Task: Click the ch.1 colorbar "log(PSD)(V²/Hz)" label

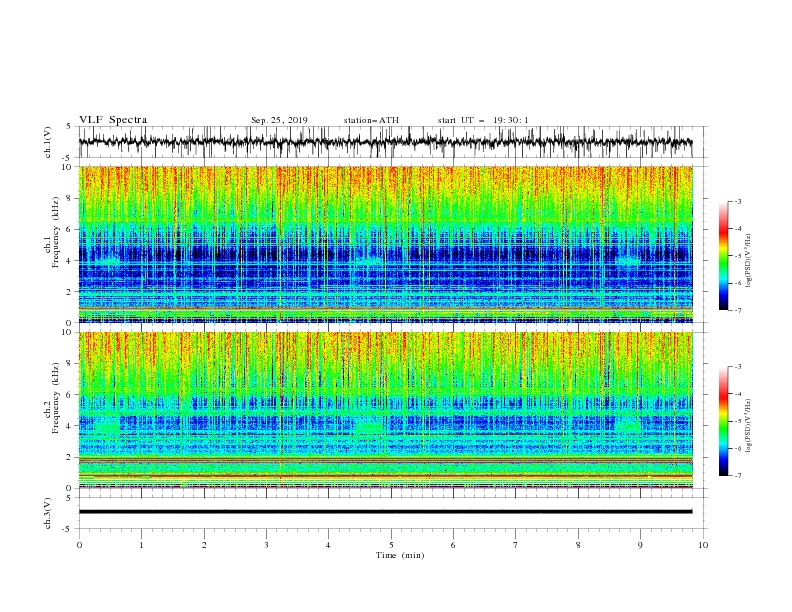Action: point(748,260)
